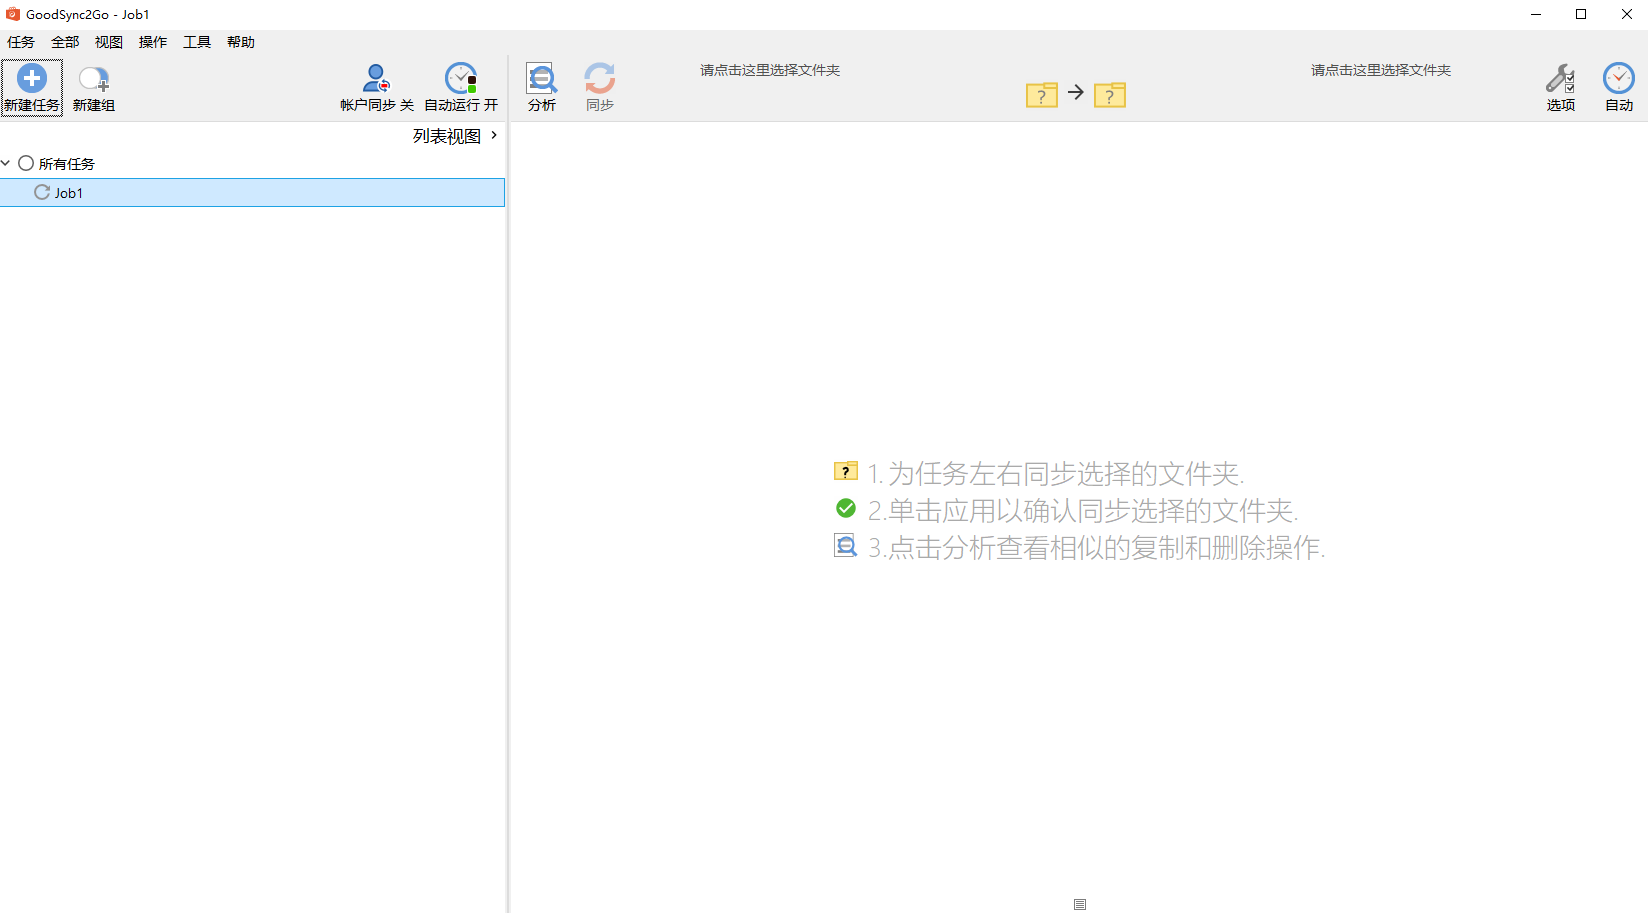Viewport: 1648px width, 913px height.
Task: Click hint text 3.点击分析查看相似的复制和删除操作
Action: coord(1096,547)
